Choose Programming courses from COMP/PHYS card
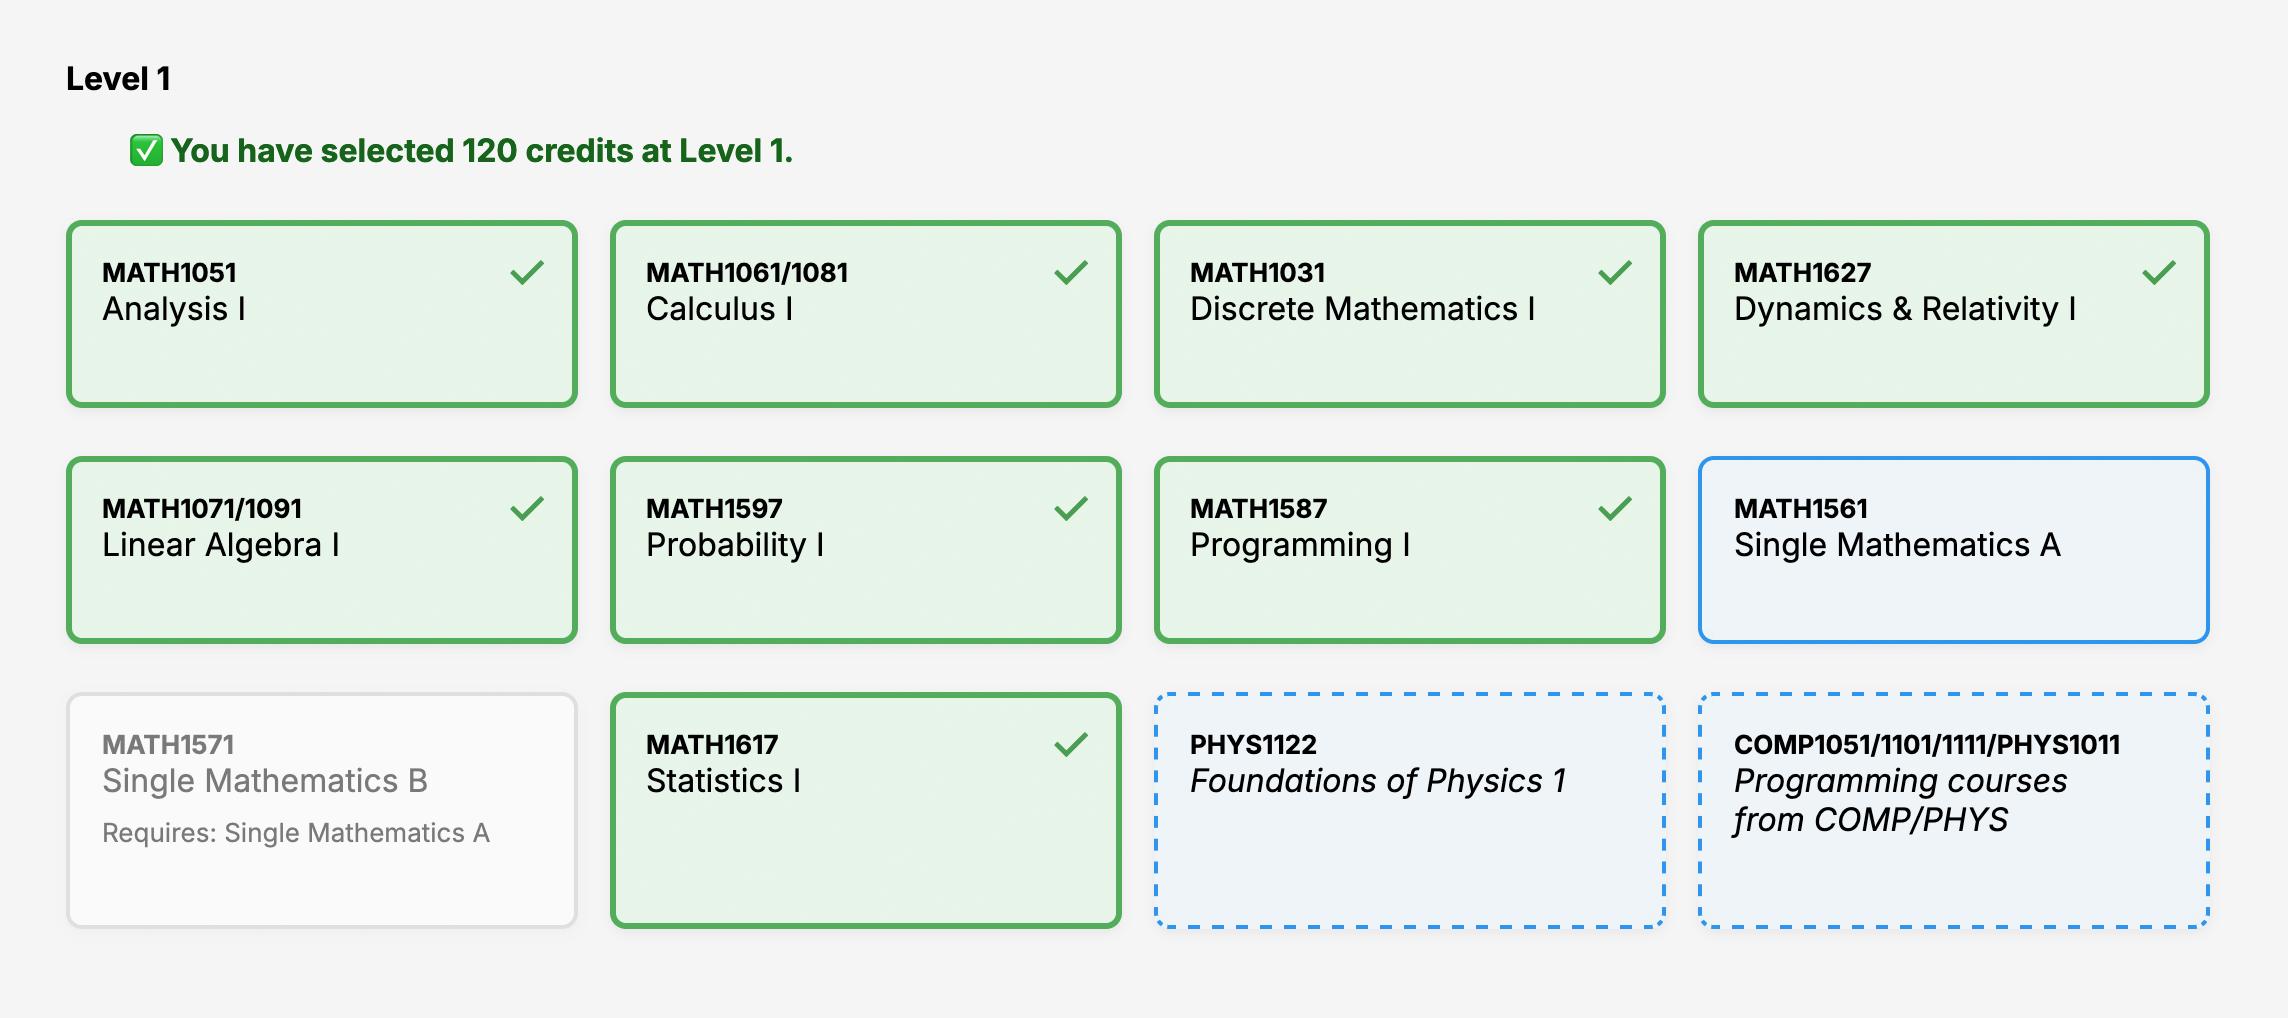2288x1018 pixels. pyautogui.click(x=1954, y=810)
